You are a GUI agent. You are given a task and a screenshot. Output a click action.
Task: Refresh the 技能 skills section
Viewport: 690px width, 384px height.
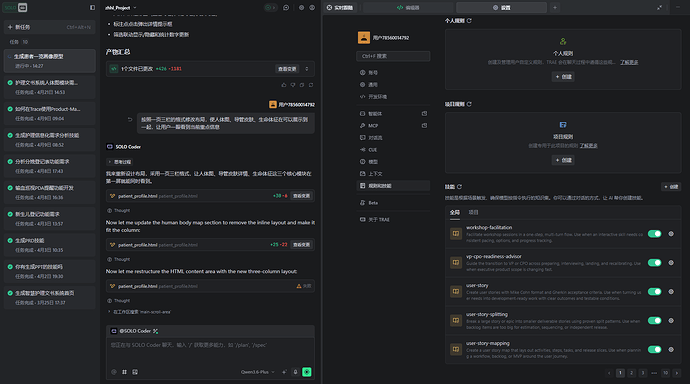[459, 187]
